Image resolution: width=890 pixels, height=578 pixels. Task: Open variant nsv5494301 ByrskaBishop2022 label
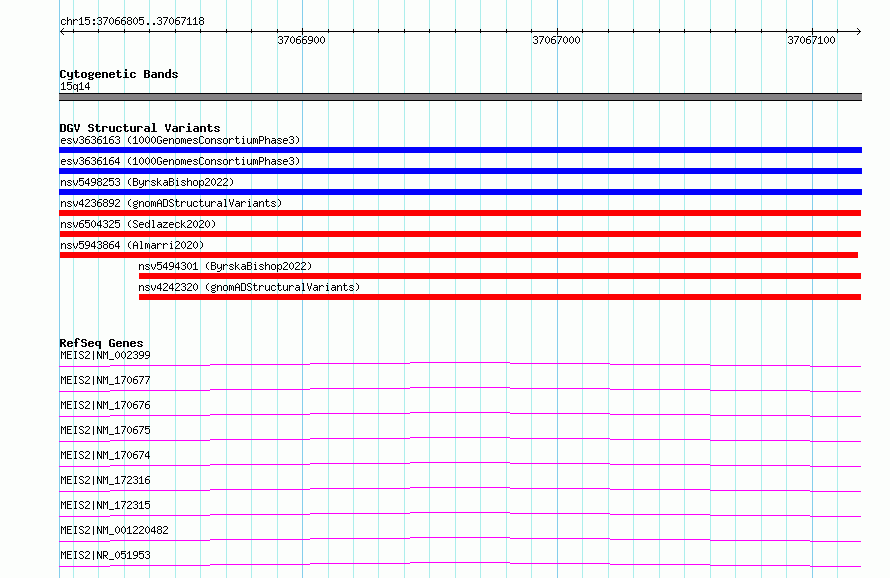click(225, 266)
